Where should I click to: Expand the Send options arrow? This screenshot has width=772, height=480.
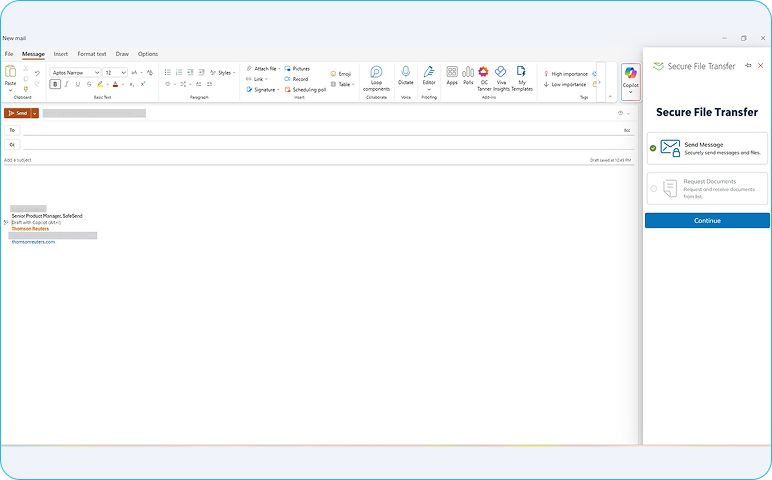pos(35,114)
